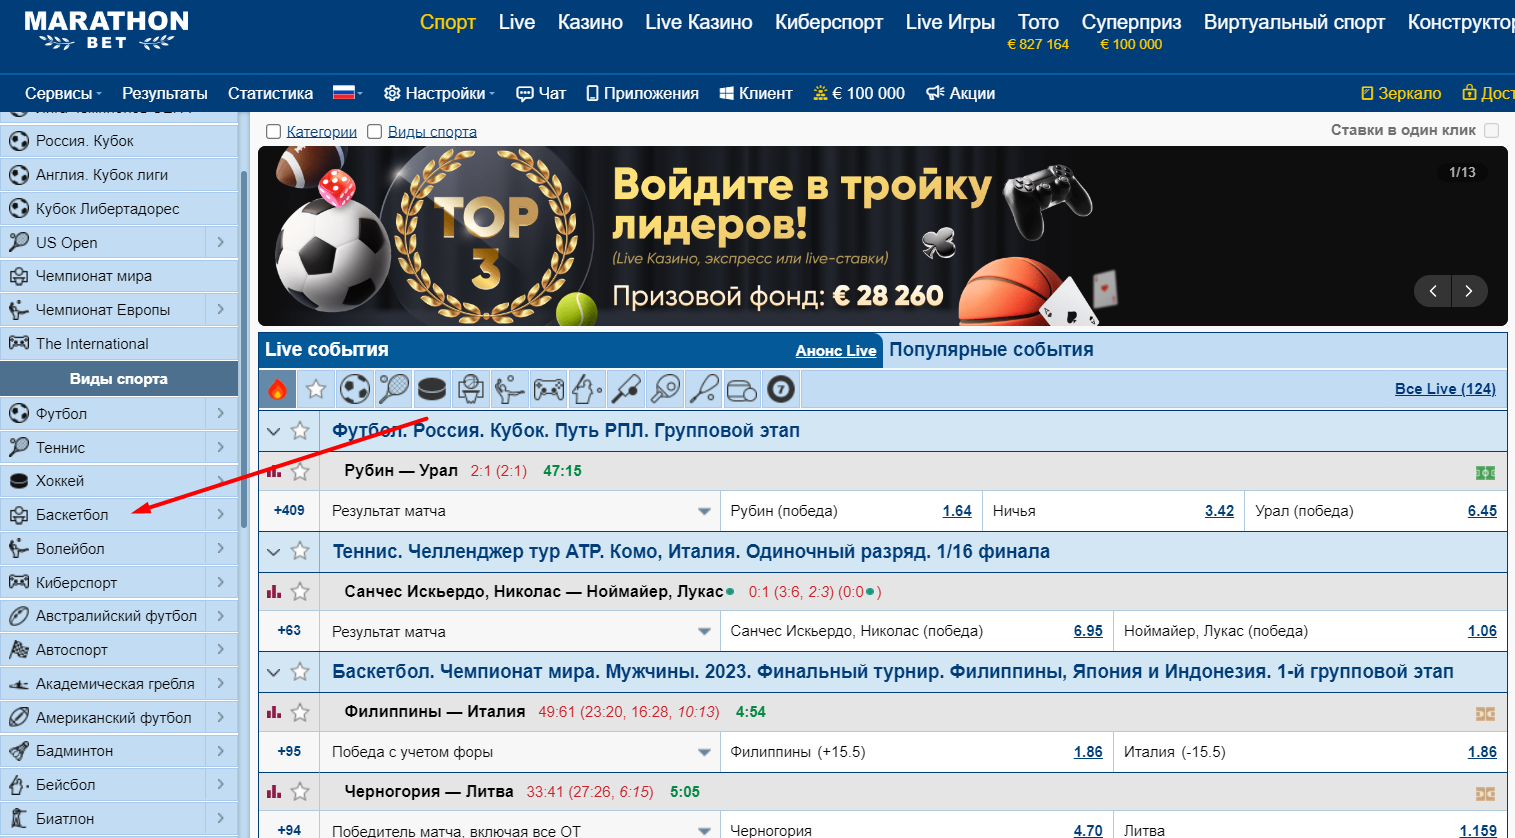Filter live events by baseball batter icon
This screenshot has height=838, width=1515.
click(x=587, y=389)
